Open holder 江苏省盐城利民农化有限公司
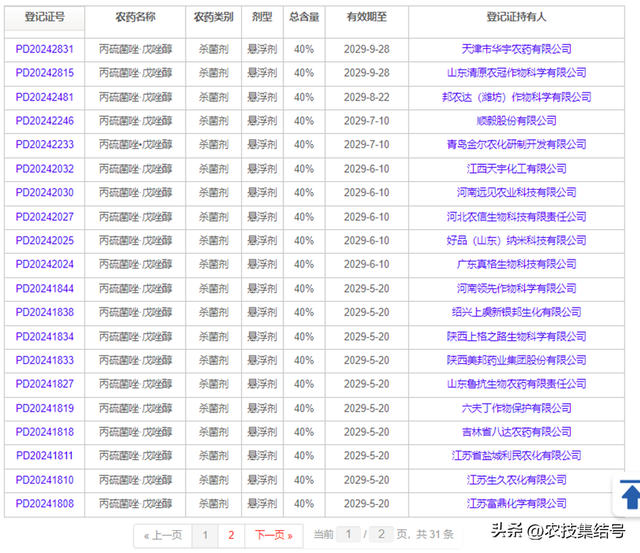The width and height of the screenshot is (640, 553). [x=516, y=455]
